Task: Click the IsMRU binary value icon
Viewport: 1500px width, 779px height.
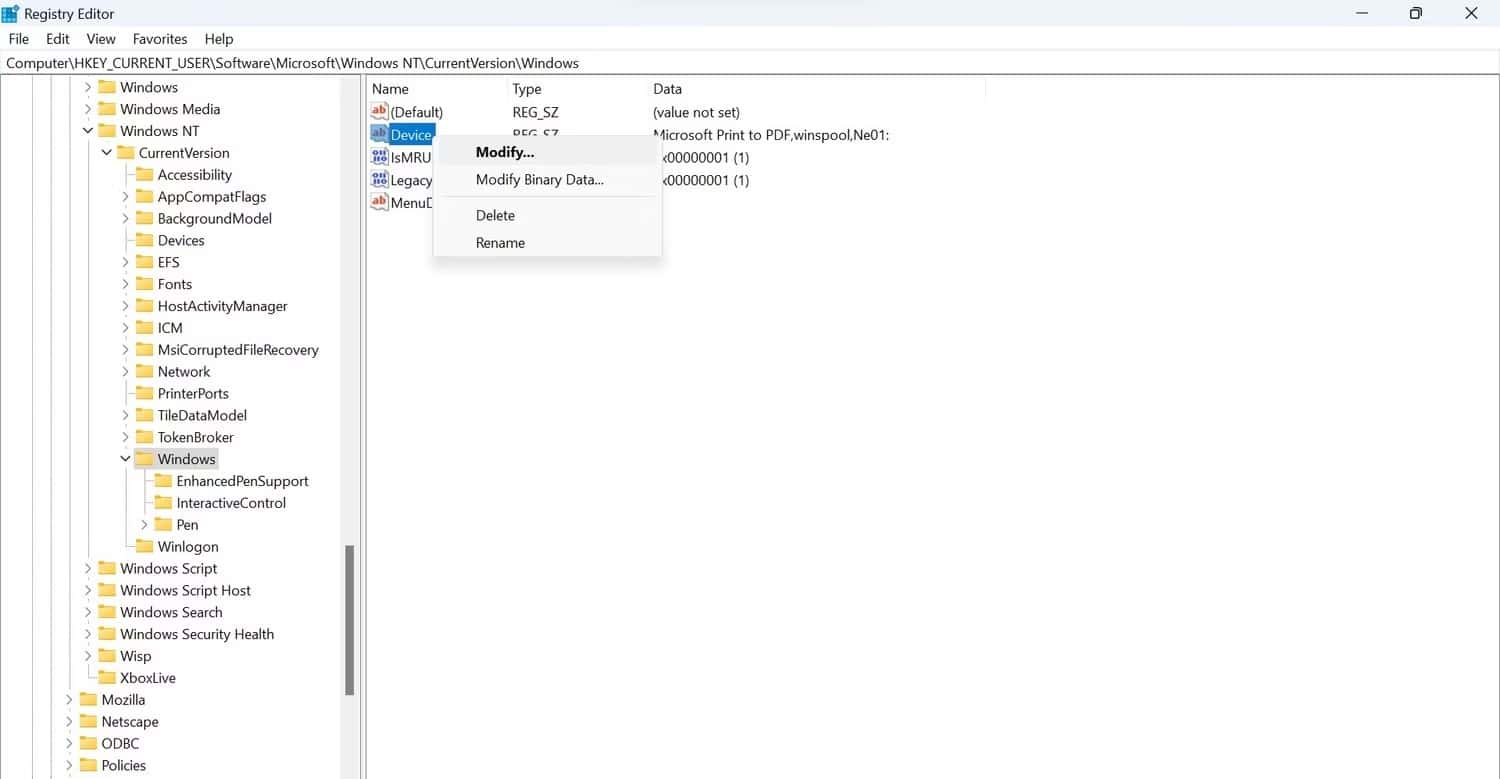Action: coord(379,157)
